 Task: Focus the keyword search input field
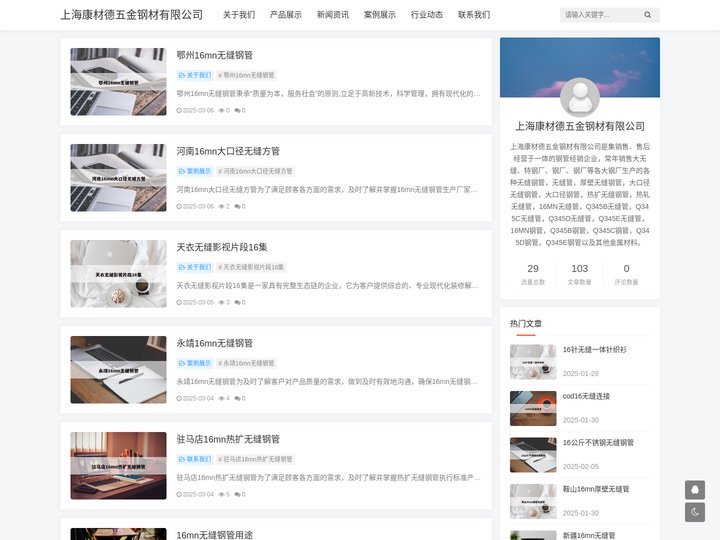(601, 15)
